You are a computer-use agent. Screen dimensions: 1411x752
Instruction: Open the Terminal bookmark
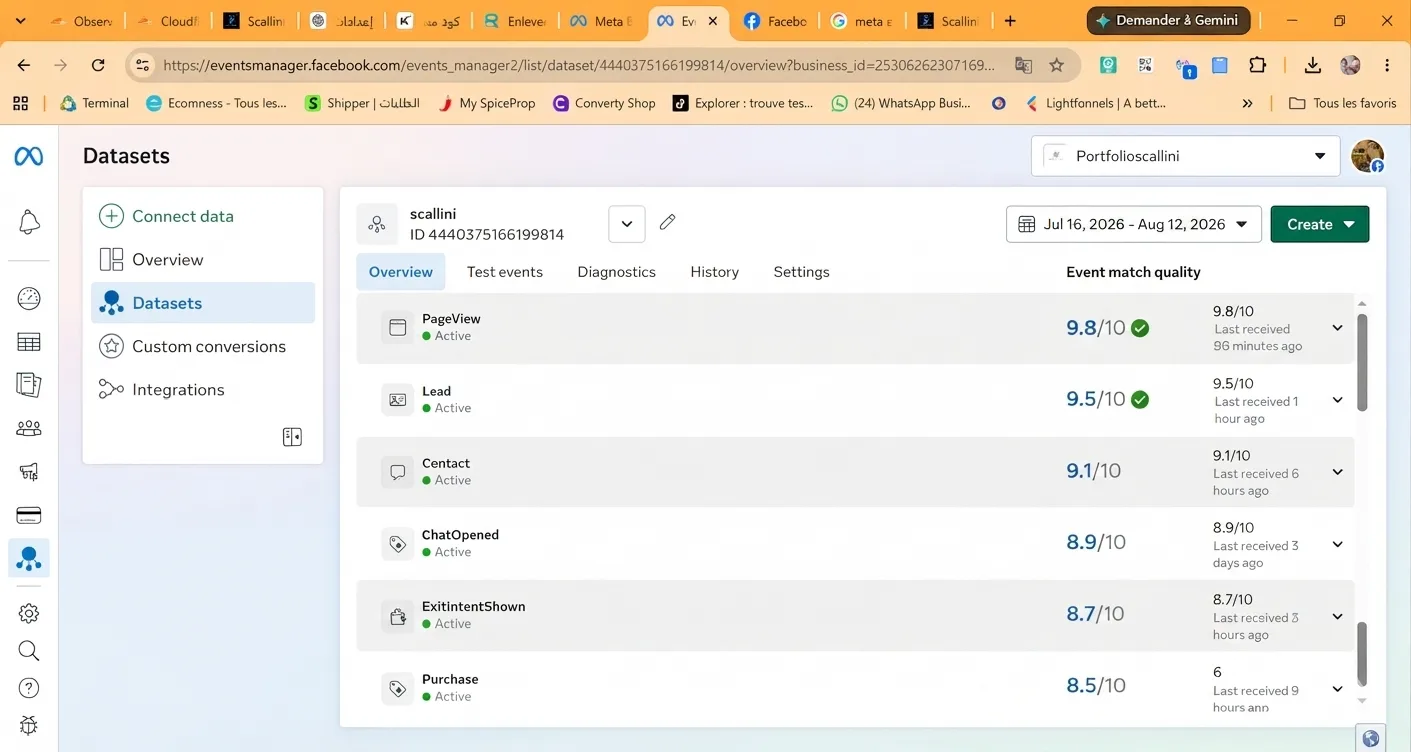click(95, 103)
